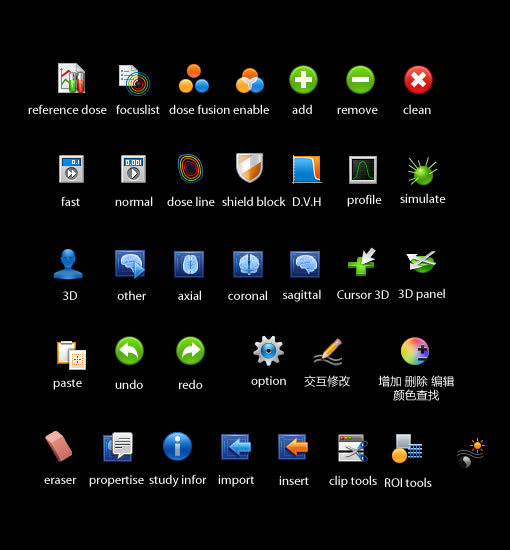Select the focuslist icon
Viewport: 510px width, 550px height.
pyautogui.click(x=134, y=80)
